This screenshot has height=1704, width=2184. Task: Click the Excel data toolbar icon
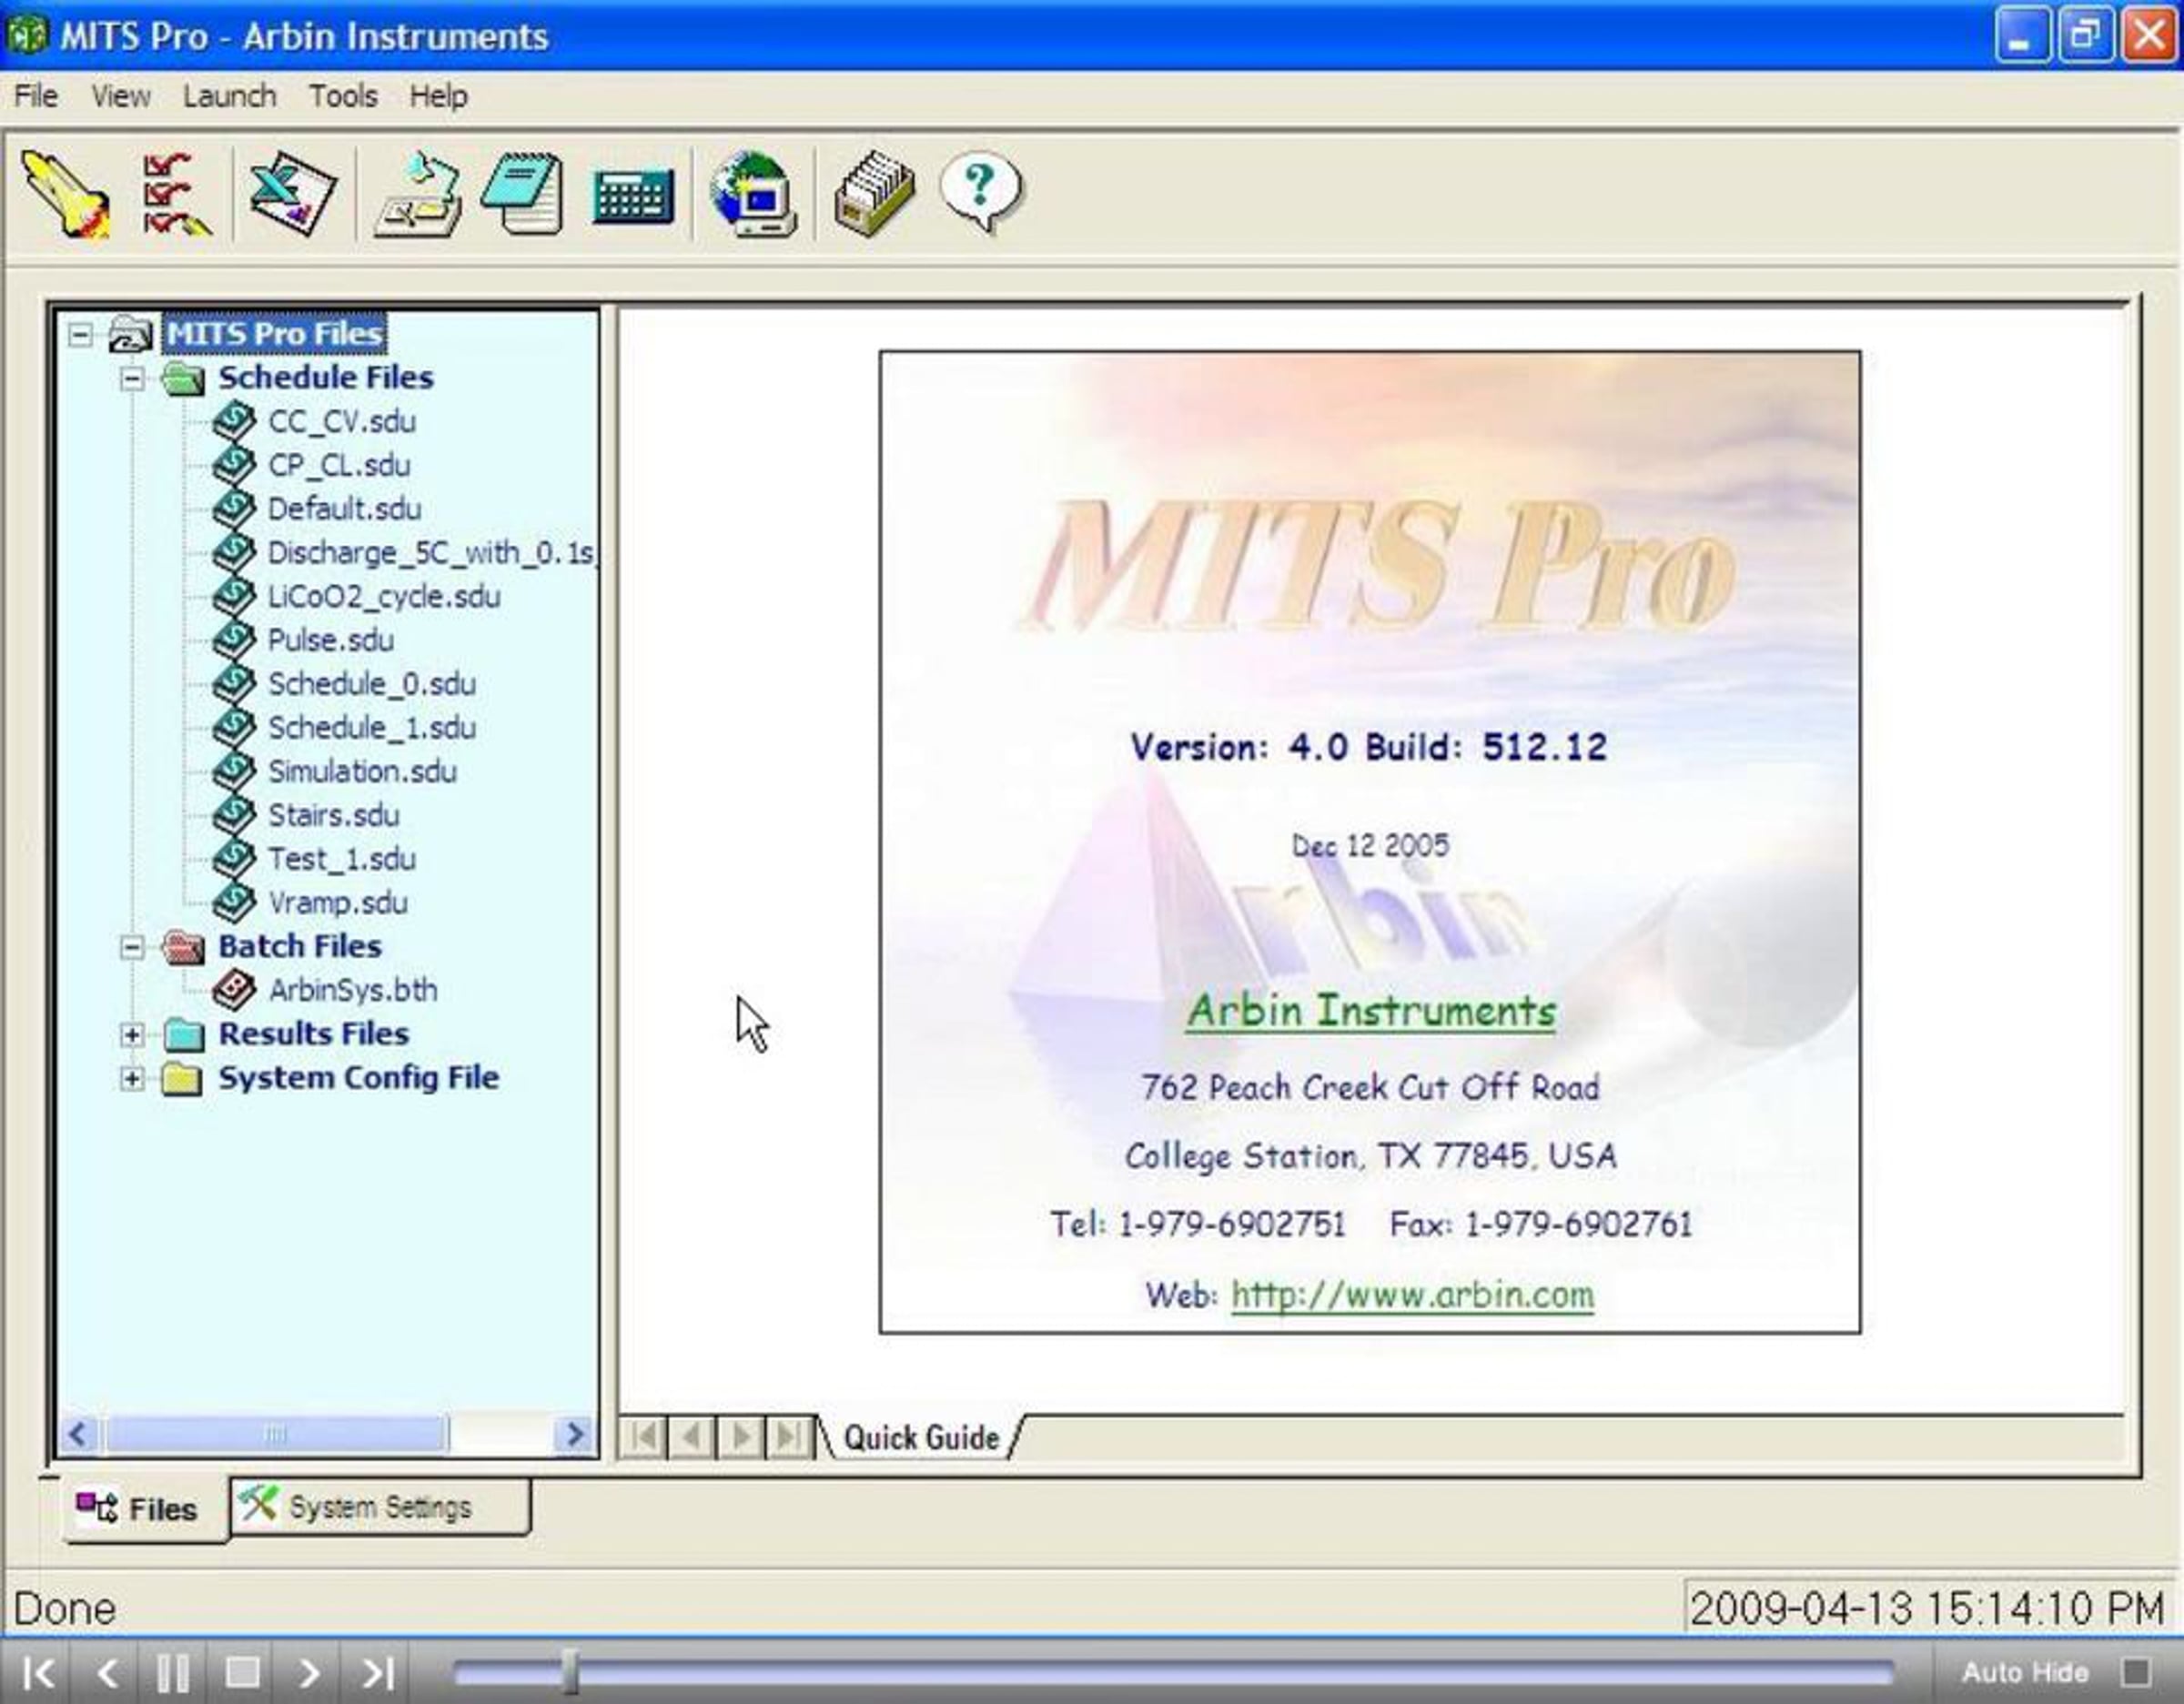coord(292,194)
